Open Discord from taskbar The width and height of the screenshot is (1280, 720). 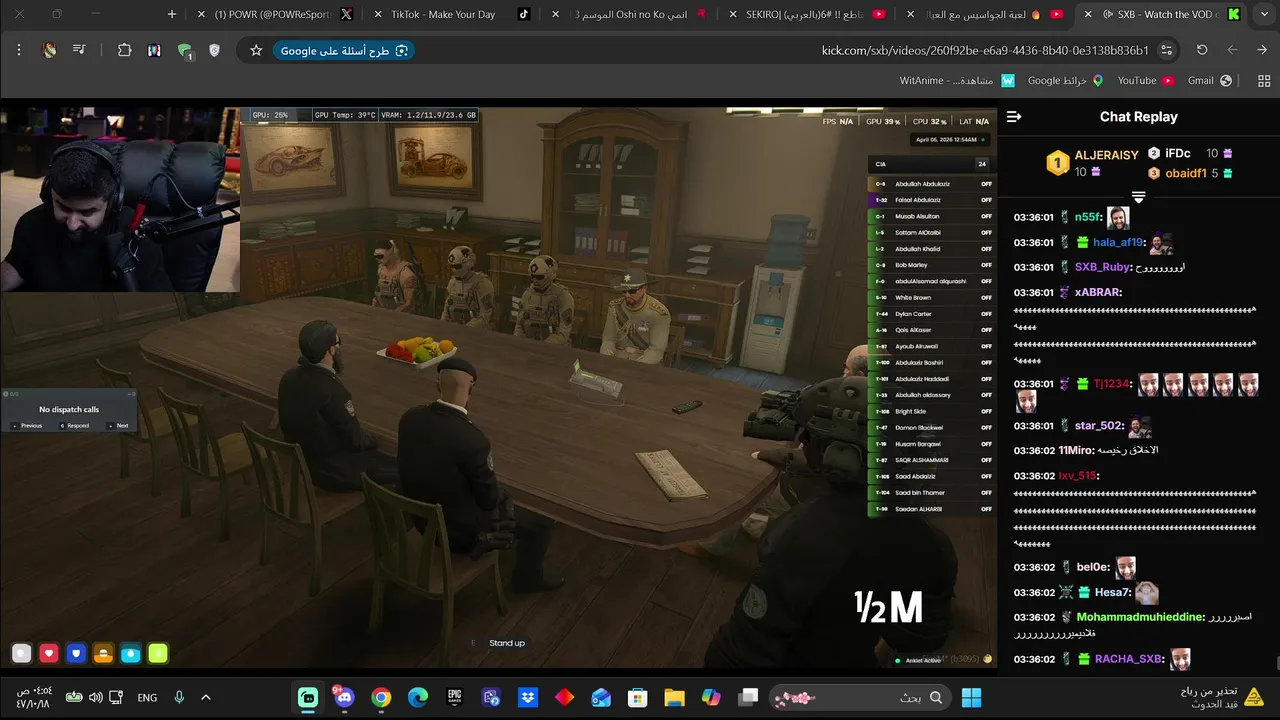345,697
